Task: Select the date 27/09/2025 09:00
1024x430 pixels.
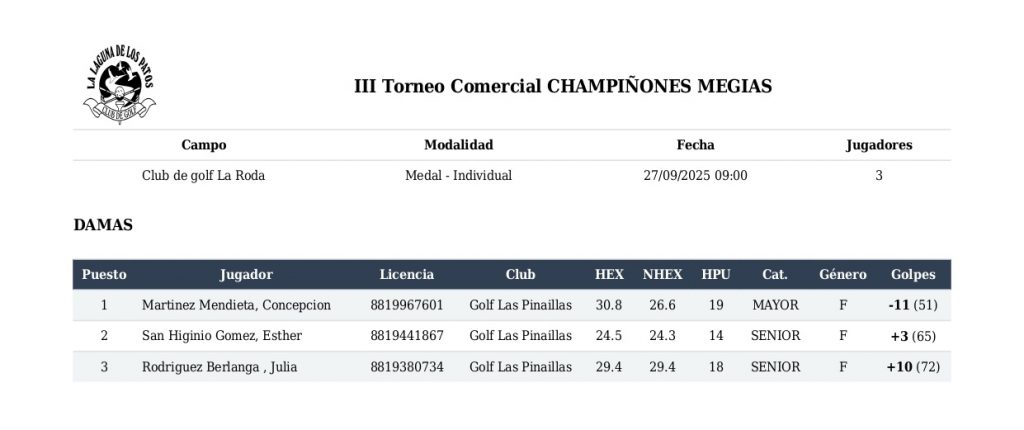Action: [x=695, y=176]
